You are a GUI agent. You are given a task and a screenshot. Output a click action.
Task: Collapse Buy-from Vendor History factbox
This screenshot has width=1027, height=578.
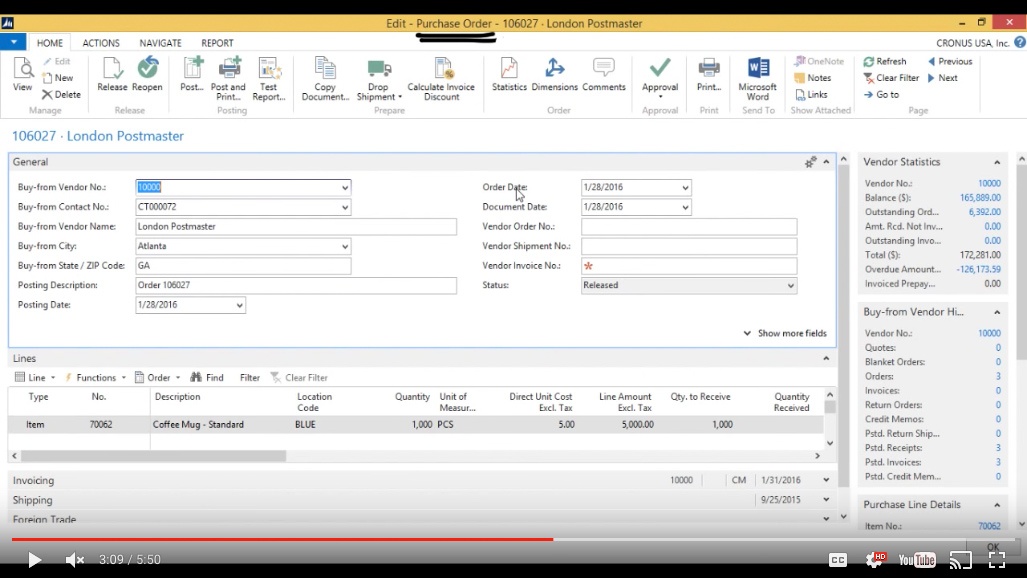(997, 313)
